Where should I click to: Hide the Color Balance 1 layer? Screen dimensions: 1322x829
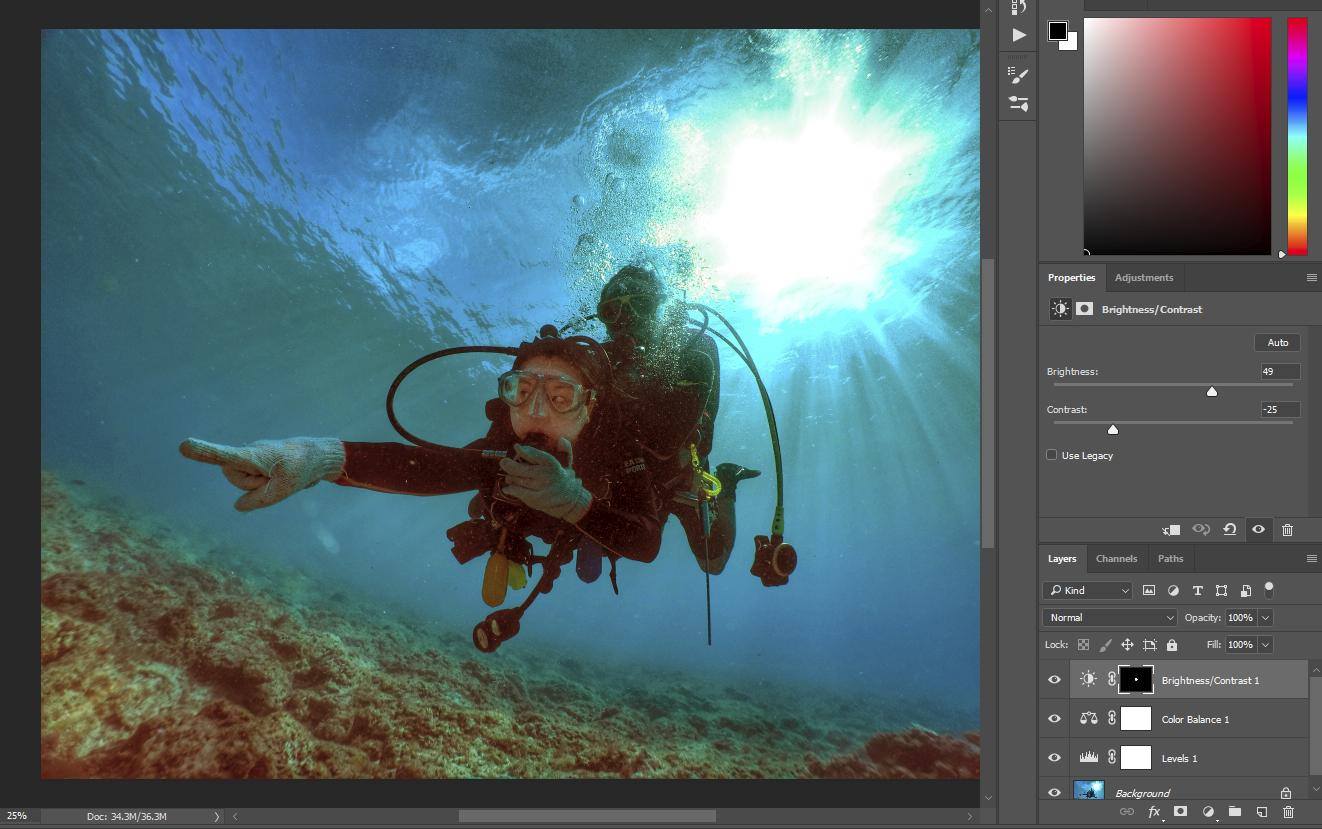(1054, 719)
